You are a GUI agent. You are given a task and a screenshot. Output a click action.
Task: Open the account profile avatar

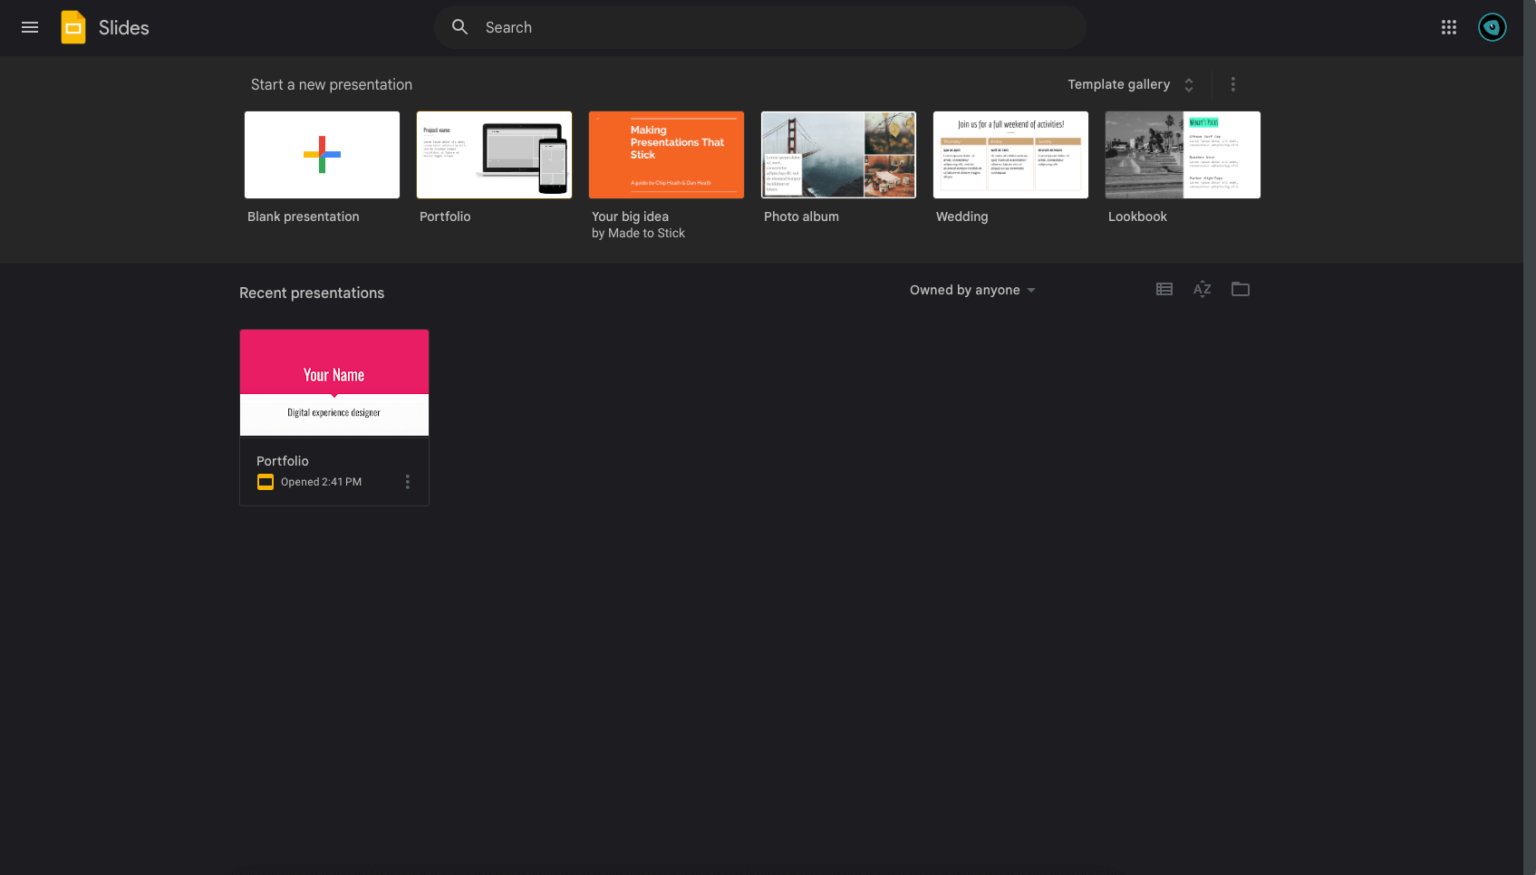click(1491, 28)
